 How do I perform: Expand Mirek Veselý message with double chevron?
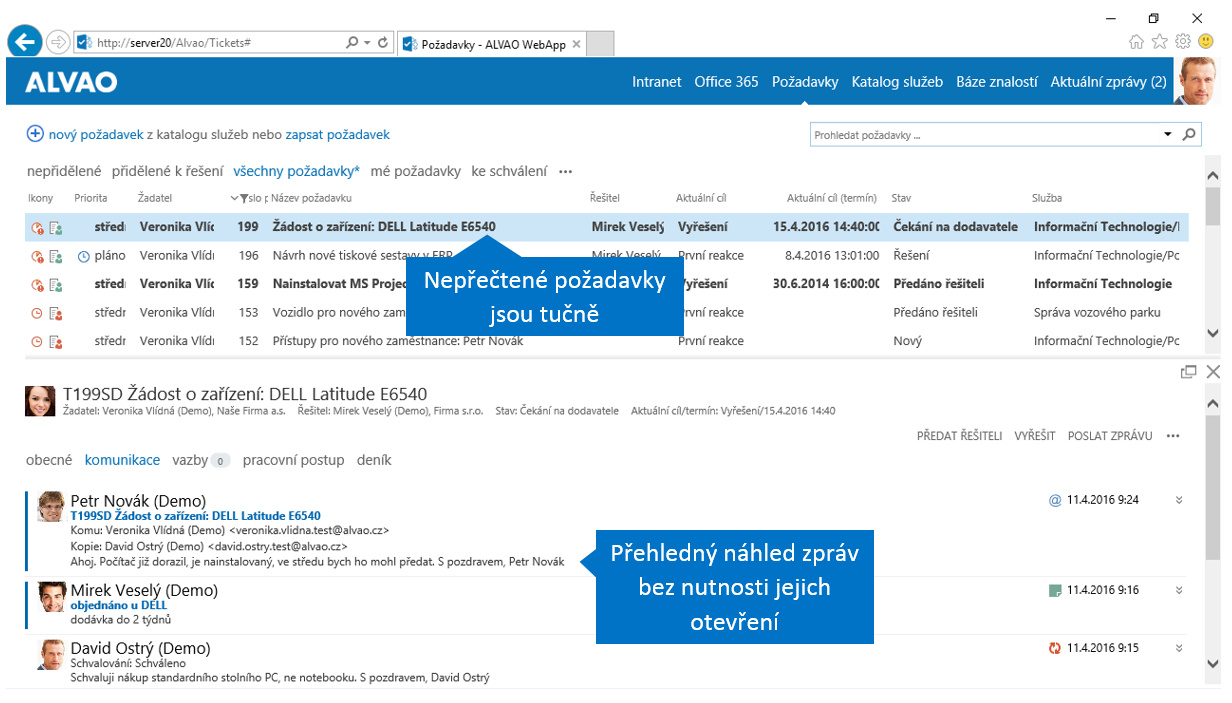[x=1179, y=591]
